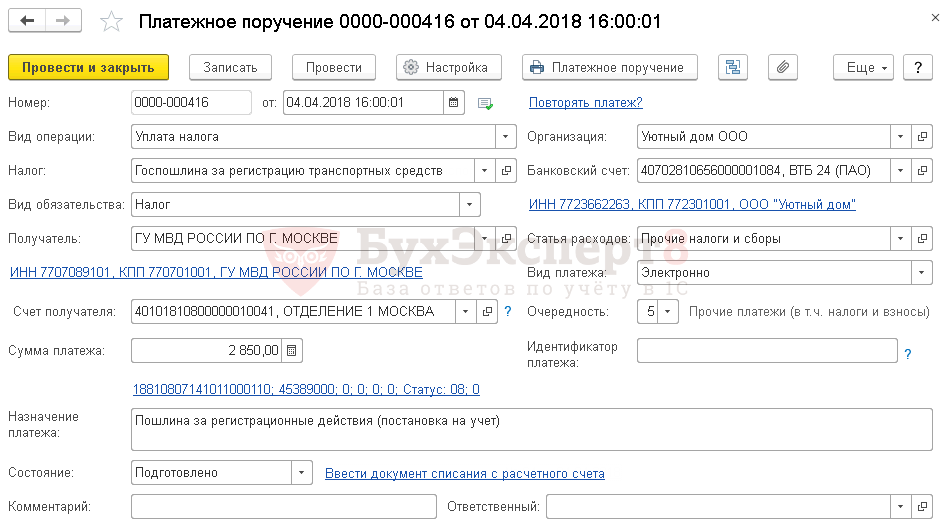The image size is (948, 523).
Task: Print via Платежное поручение button
Action: pyautogui.click(x=609, y=67)
